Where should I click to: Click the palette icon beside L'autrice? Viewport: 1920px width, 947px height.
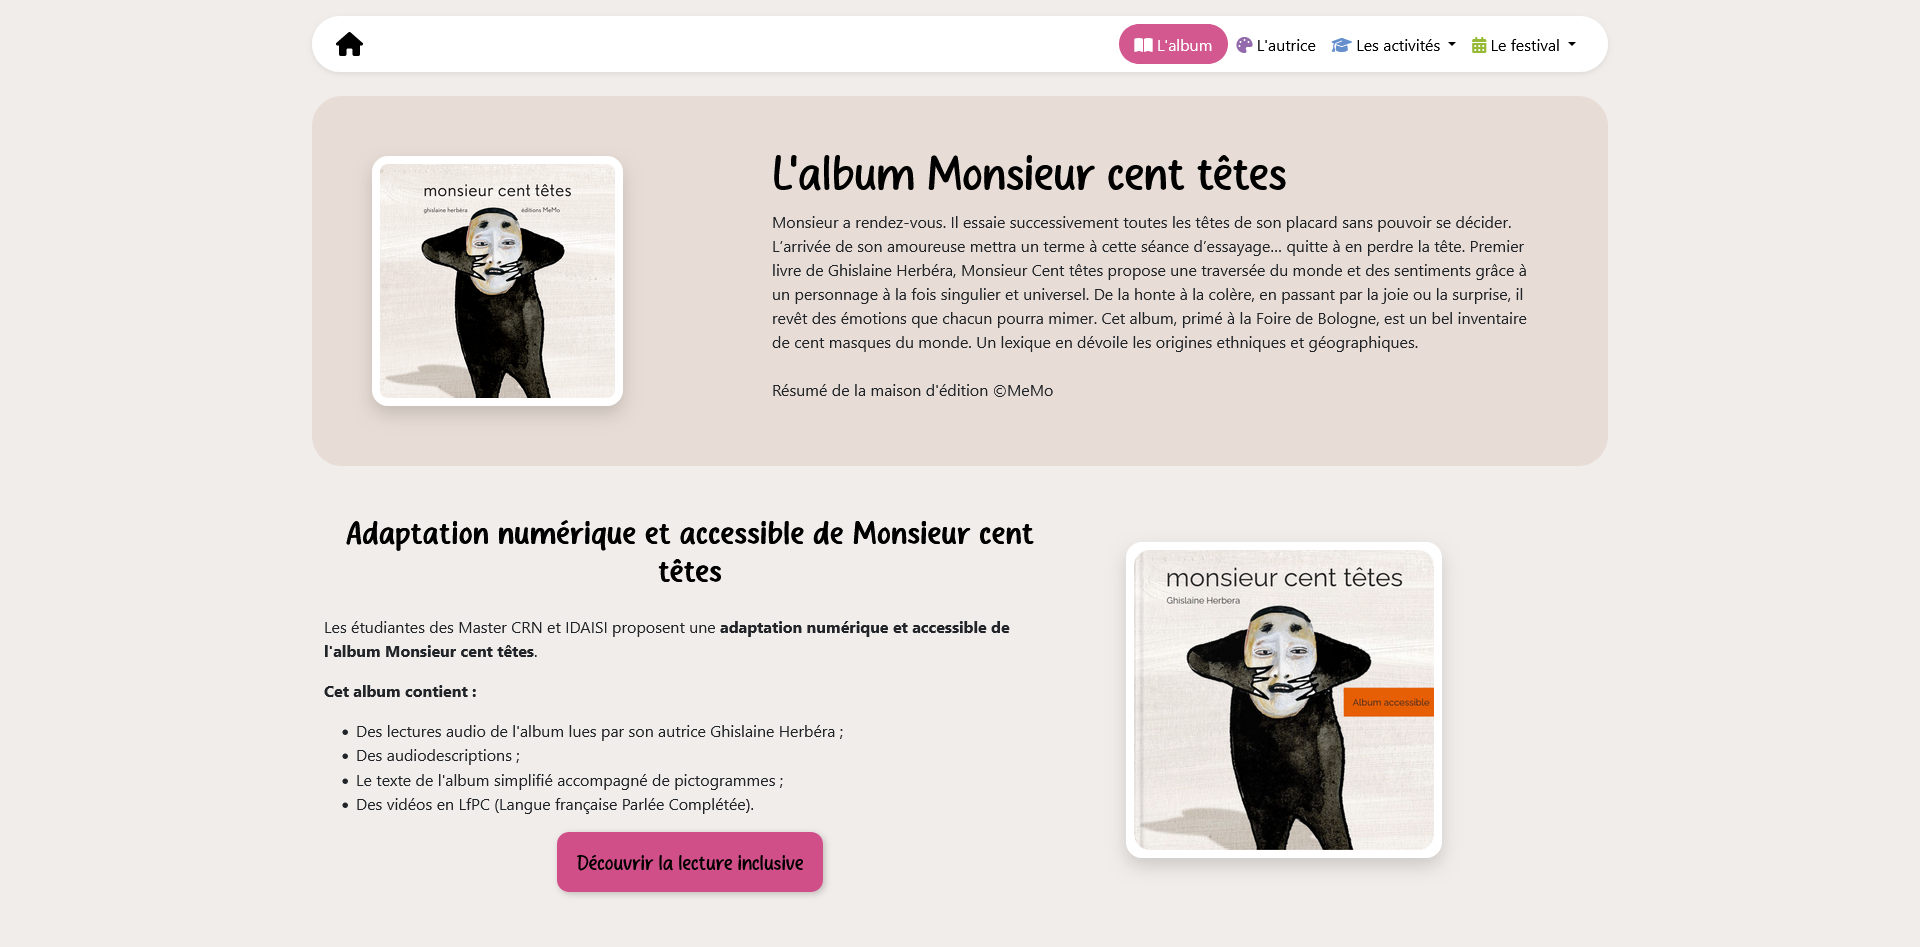[x=1244, y=45]
